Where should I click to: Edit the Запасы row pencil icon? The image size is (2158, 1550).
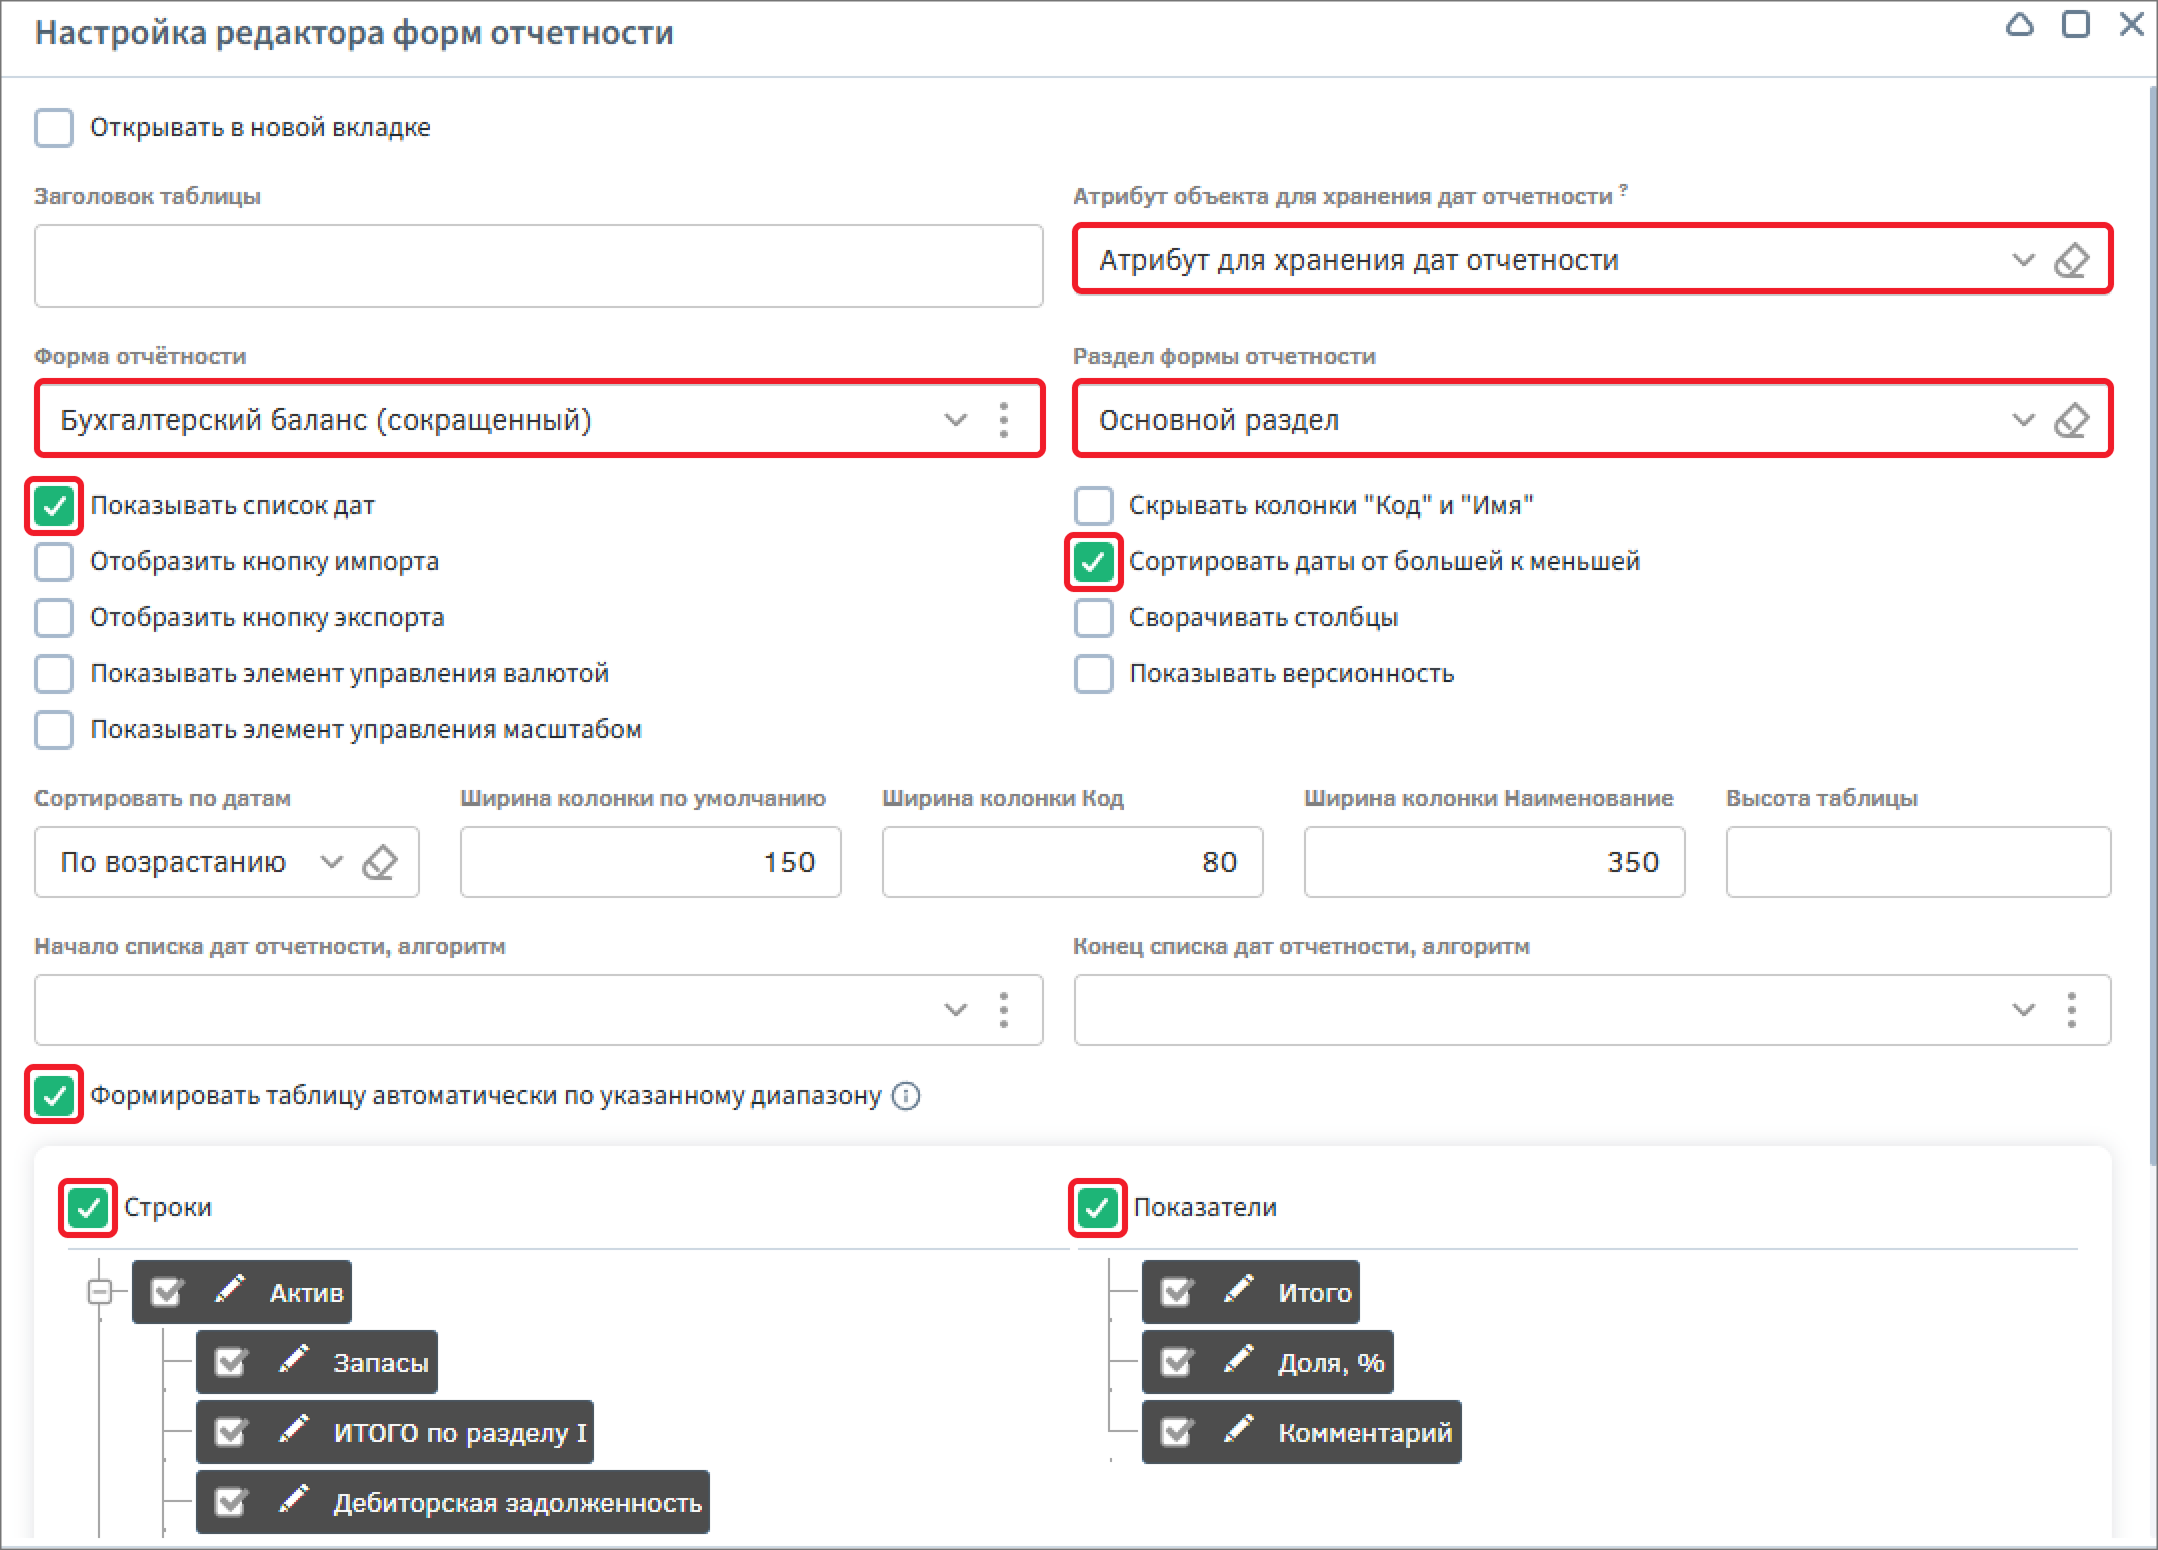294,1360
